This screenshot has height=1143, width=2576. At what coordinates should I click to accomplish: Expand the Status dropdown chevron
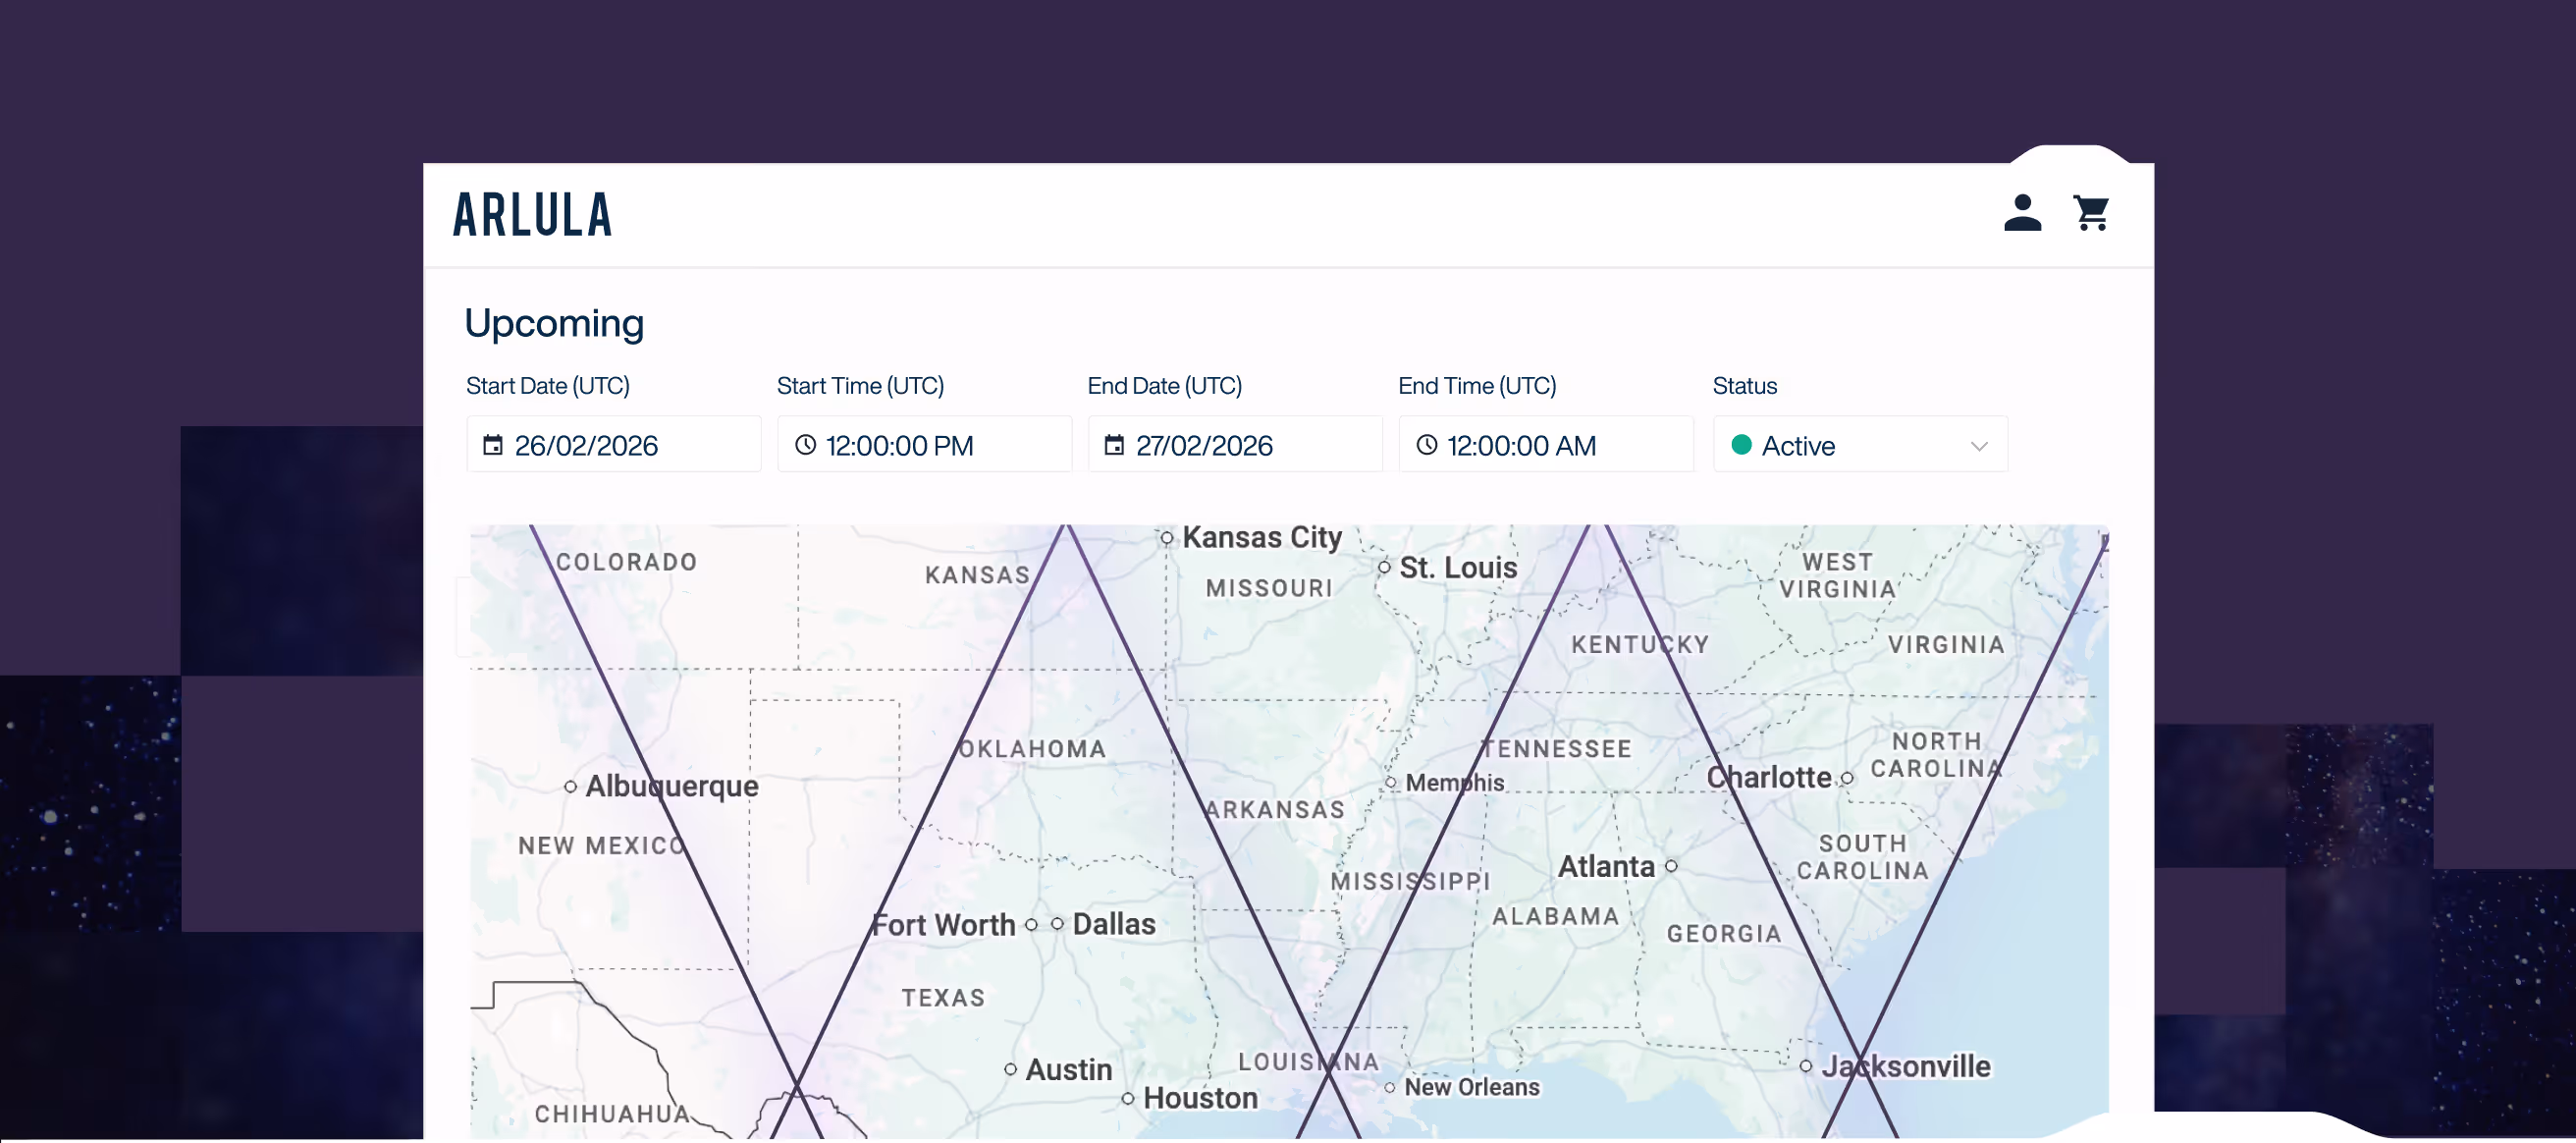click(x=1978, y=446)
